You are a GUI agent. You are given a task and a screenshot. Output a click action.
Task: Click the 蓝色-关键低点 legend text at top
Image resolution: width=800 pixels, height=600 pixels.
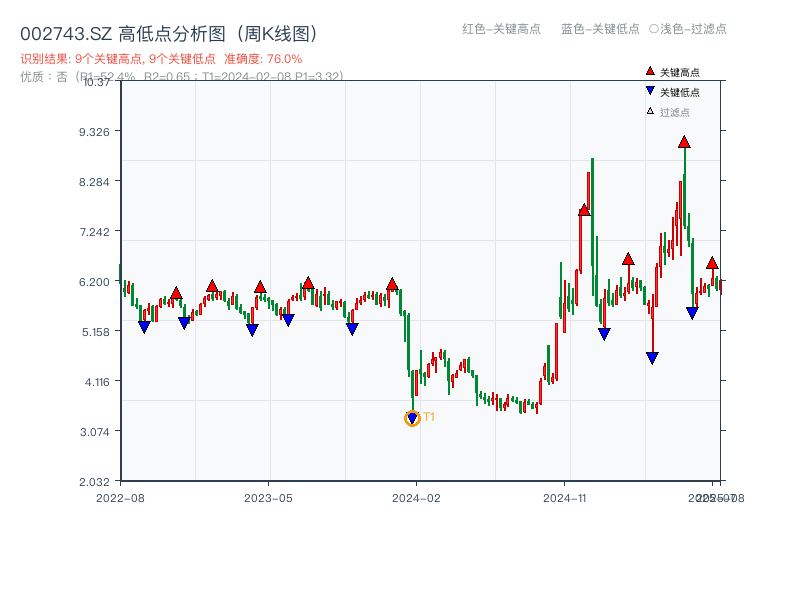tap(600, 29)
